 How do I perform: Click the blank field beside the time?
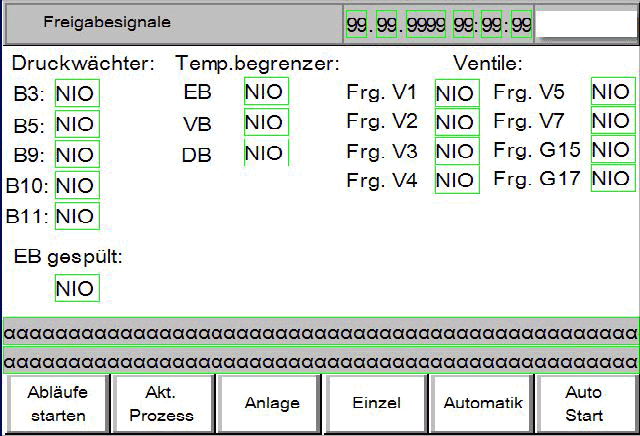[x=586, y=22]
